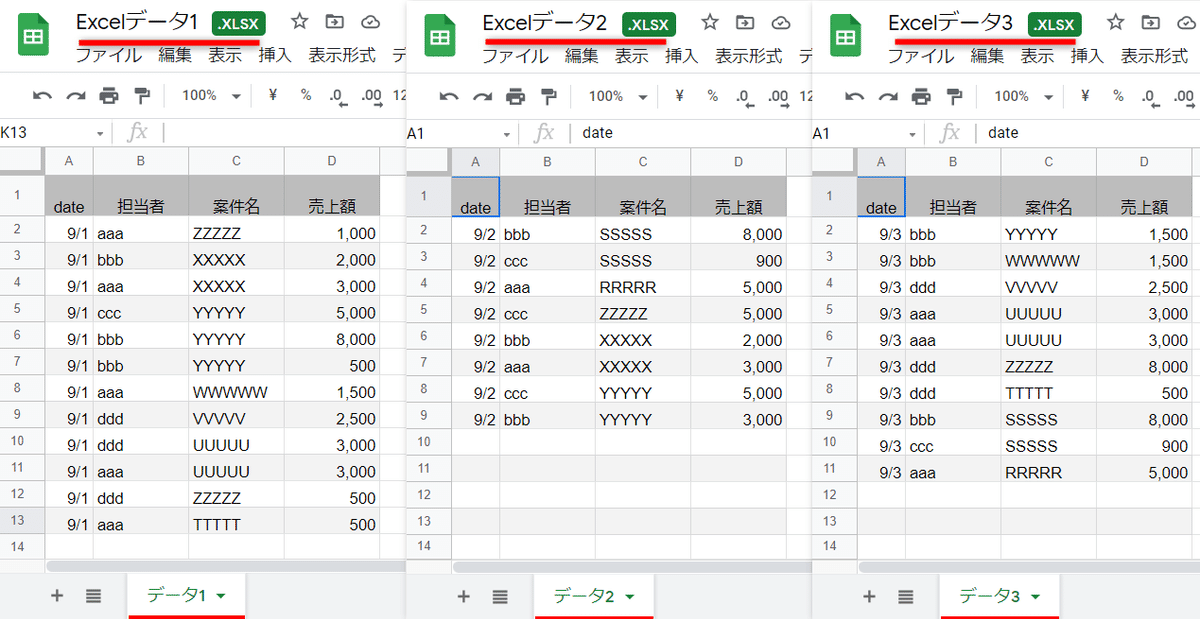Open データ3 sheet tab menu arrow

(1035, 596)
